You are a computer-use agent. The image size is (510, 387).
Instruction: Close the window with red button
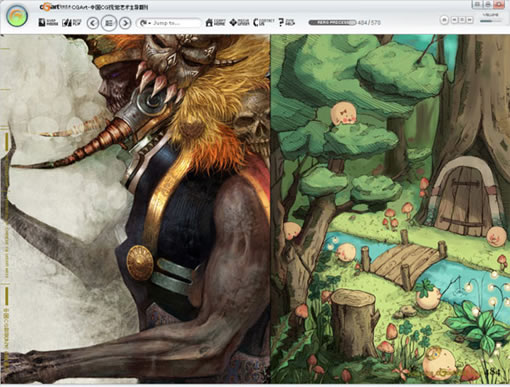coord(499,4)
